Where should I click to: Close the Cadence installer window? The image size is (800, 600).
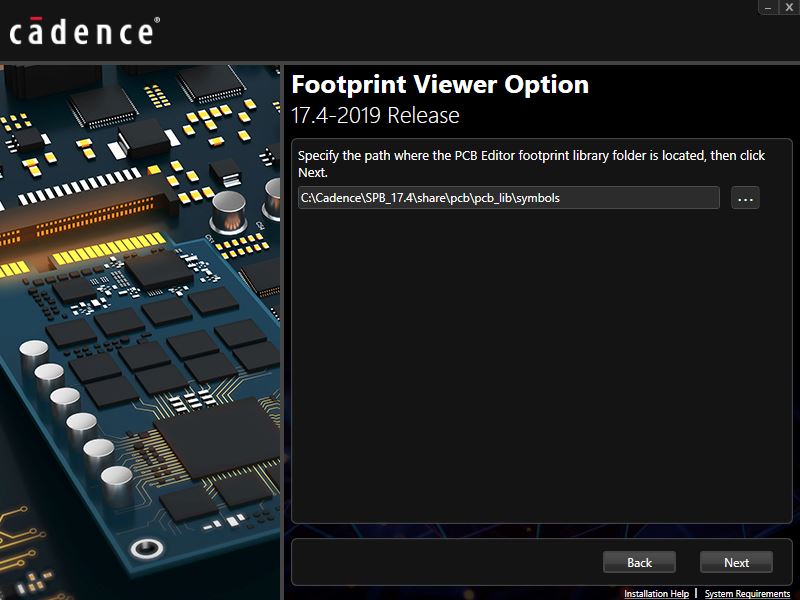click(789, 7)
